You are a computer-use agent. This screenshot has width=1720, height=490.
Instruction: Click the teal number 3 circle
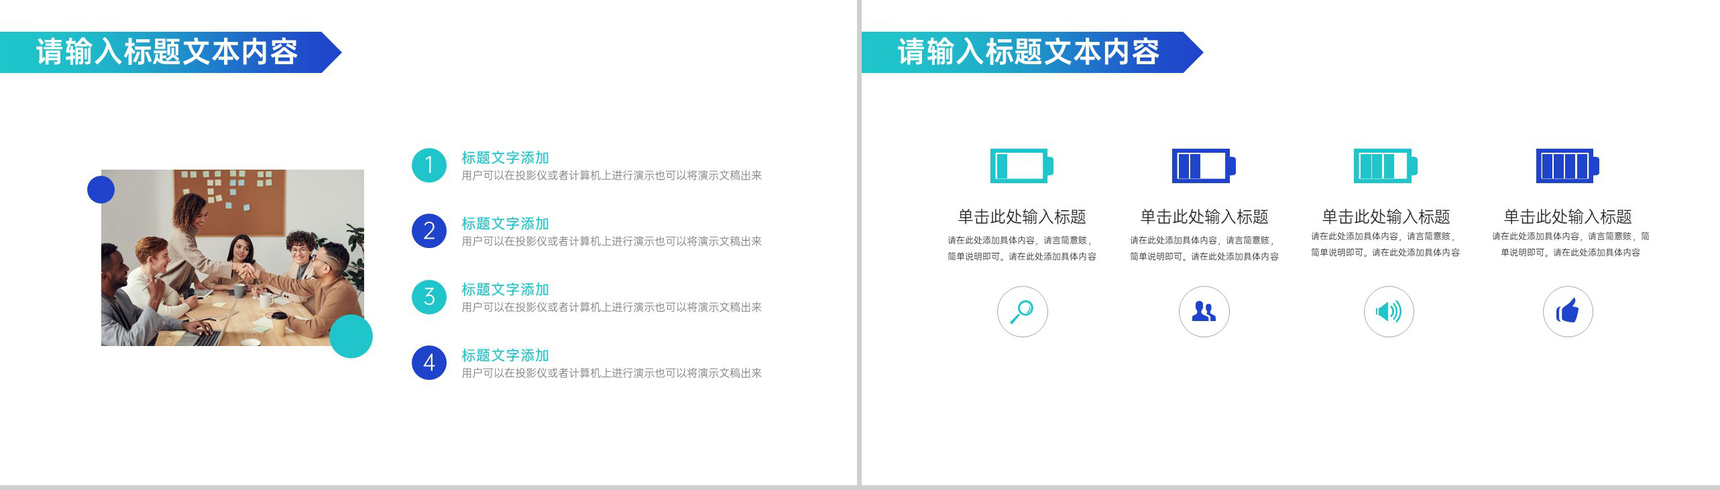click(429, 297)
